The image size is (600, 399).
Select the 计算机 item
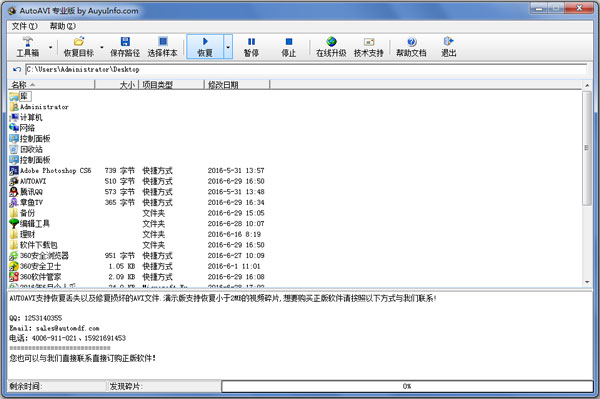click(x=26, y=117)
